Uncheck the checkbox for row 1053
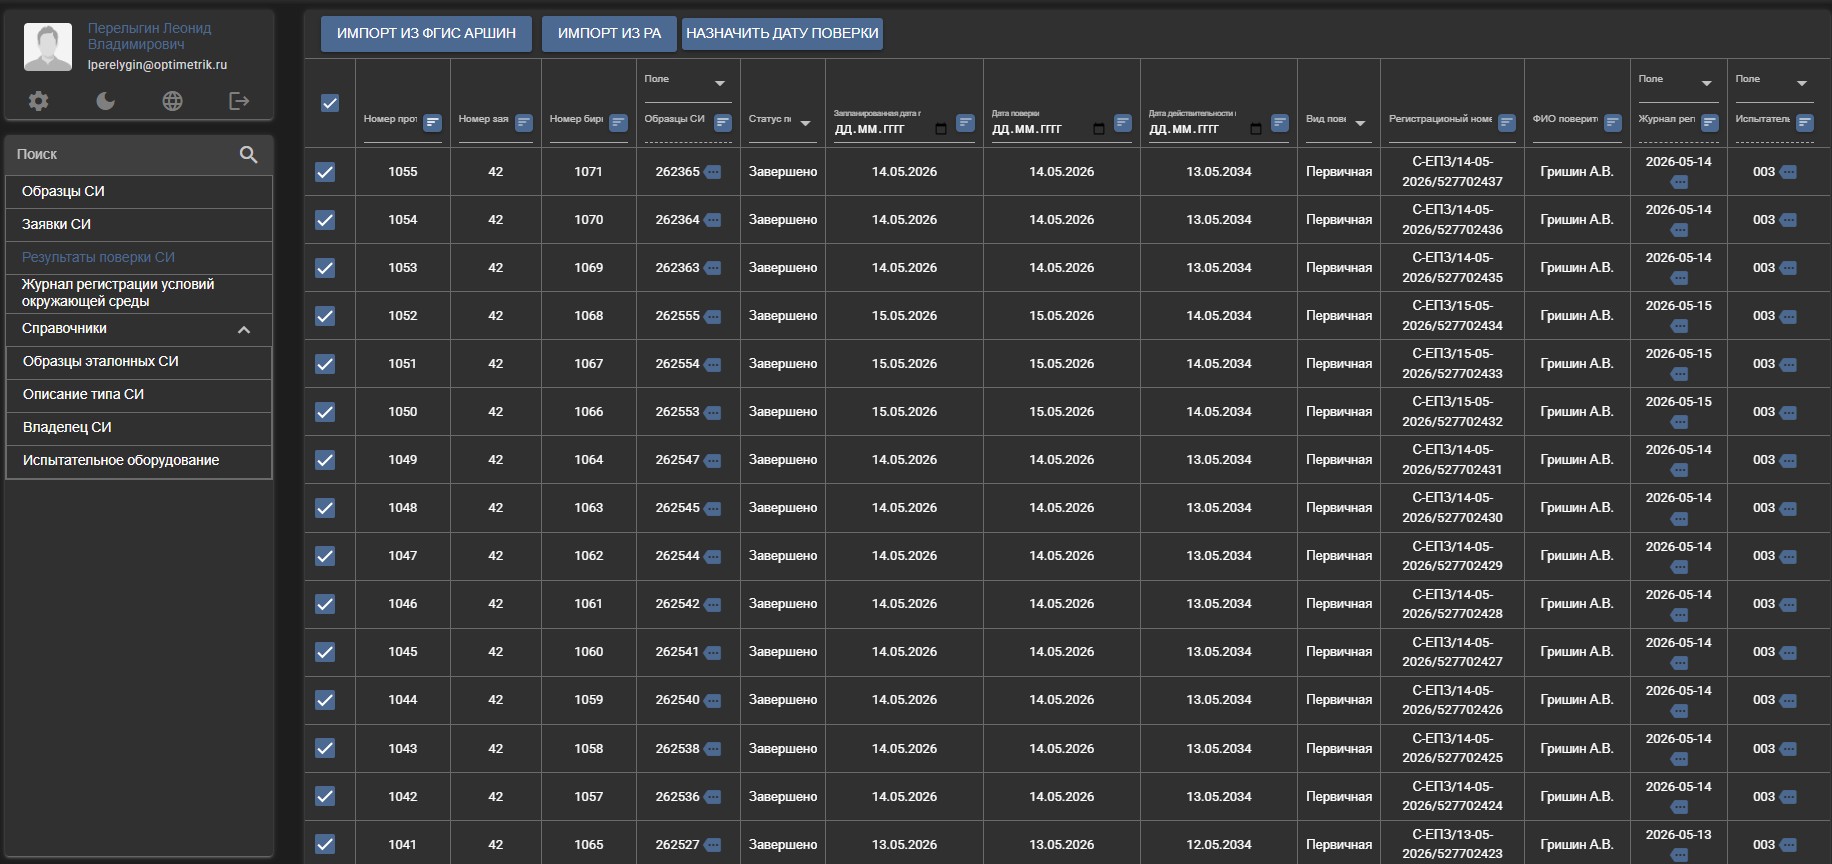Screen dimensions: 1832x864 [325, 268]
